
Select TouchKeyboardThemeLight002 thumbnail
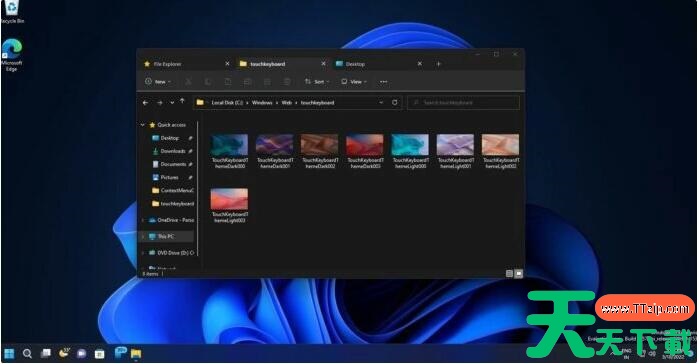coord(500,145)
